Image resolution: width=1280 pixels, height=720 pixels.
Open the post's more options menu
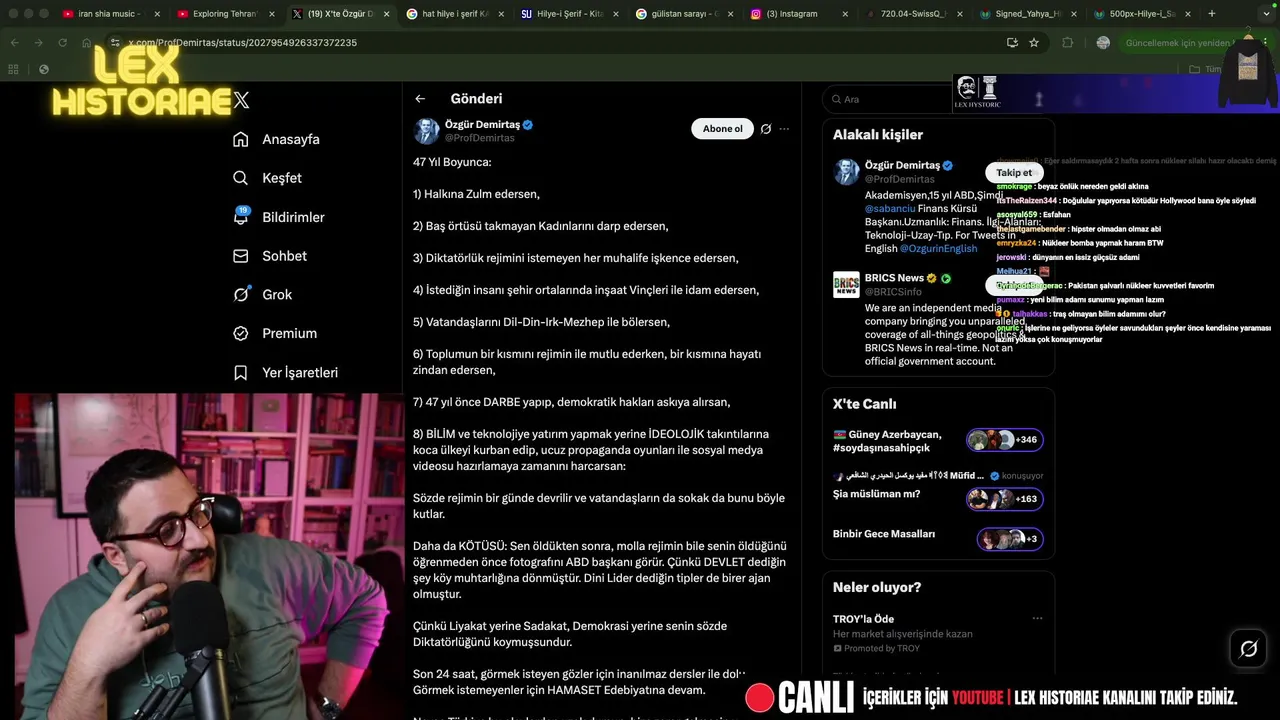tap(784, 129)
